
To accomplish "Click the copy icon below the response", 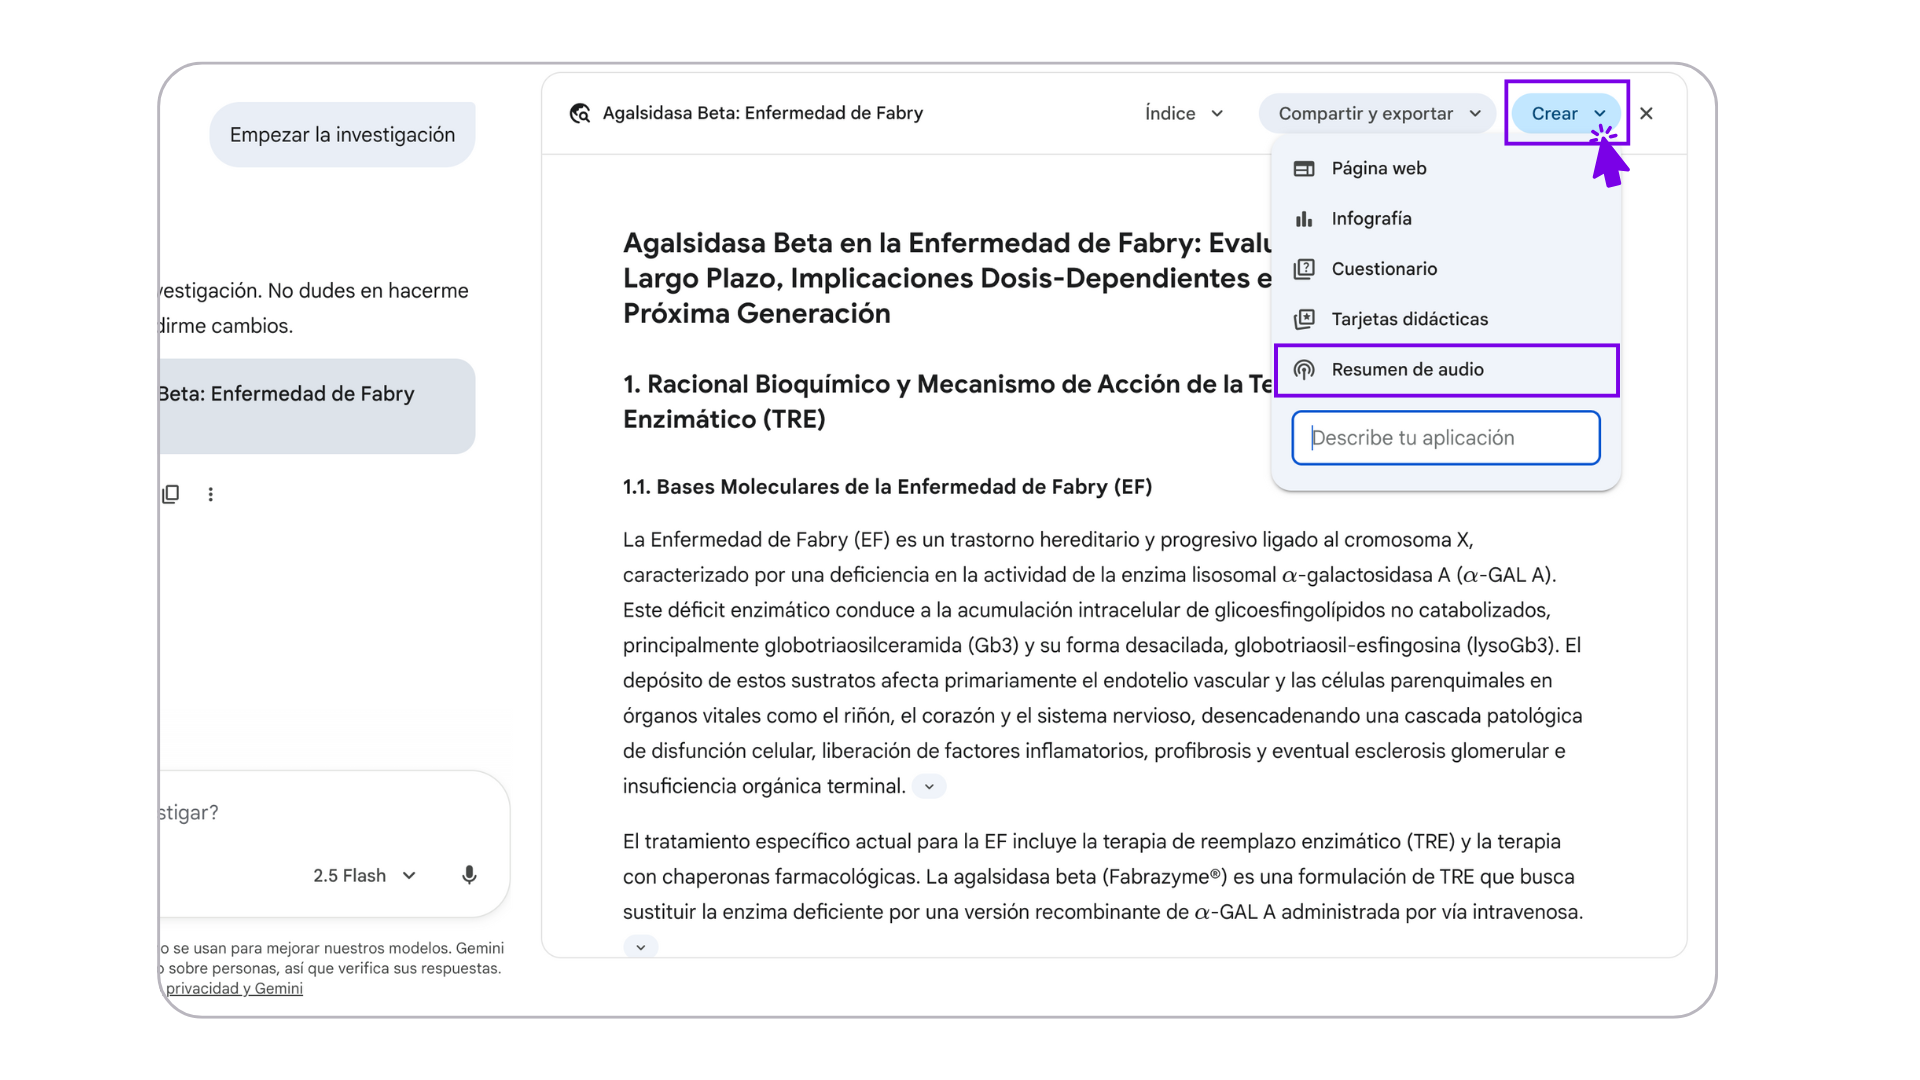I will 171,494.
